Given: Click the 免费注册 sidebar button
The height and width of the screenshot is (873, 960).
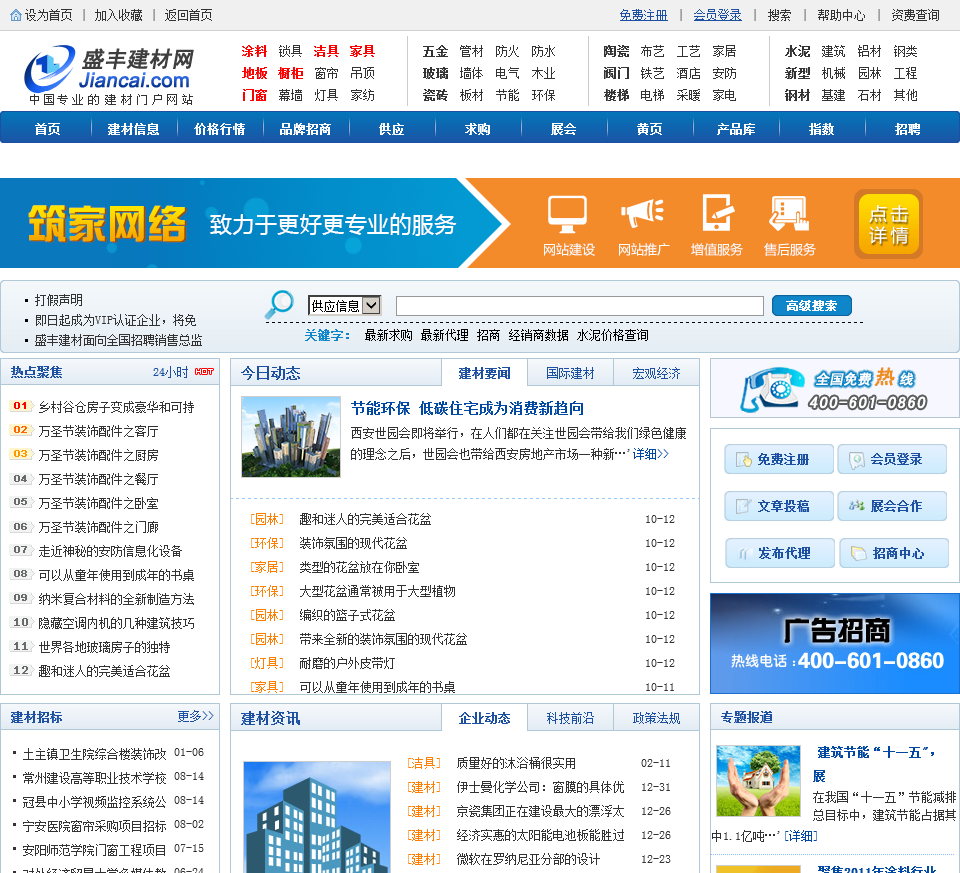Looking at the screenshot, I should point(779,459).
